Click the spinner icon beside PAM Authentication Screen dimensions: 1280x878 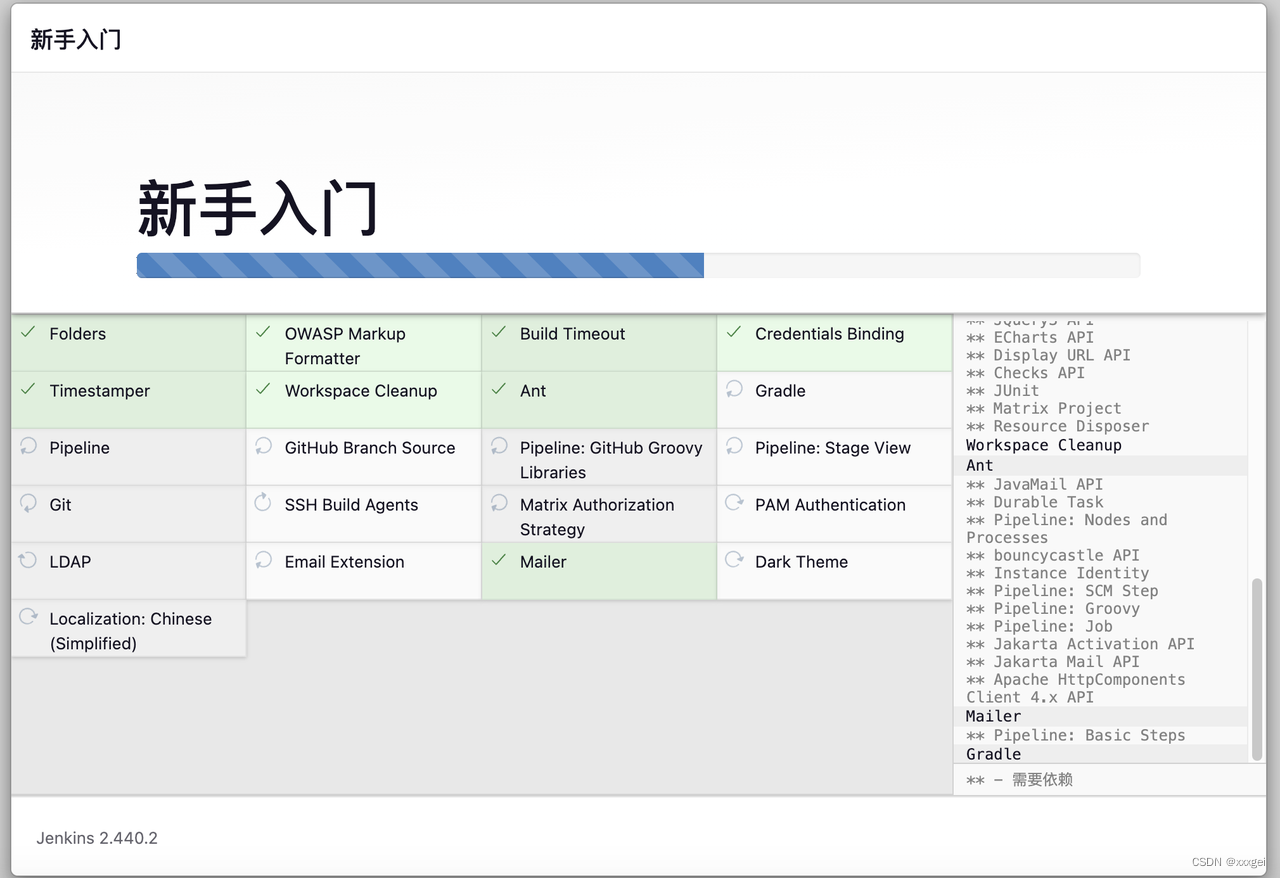pos(734,502)
